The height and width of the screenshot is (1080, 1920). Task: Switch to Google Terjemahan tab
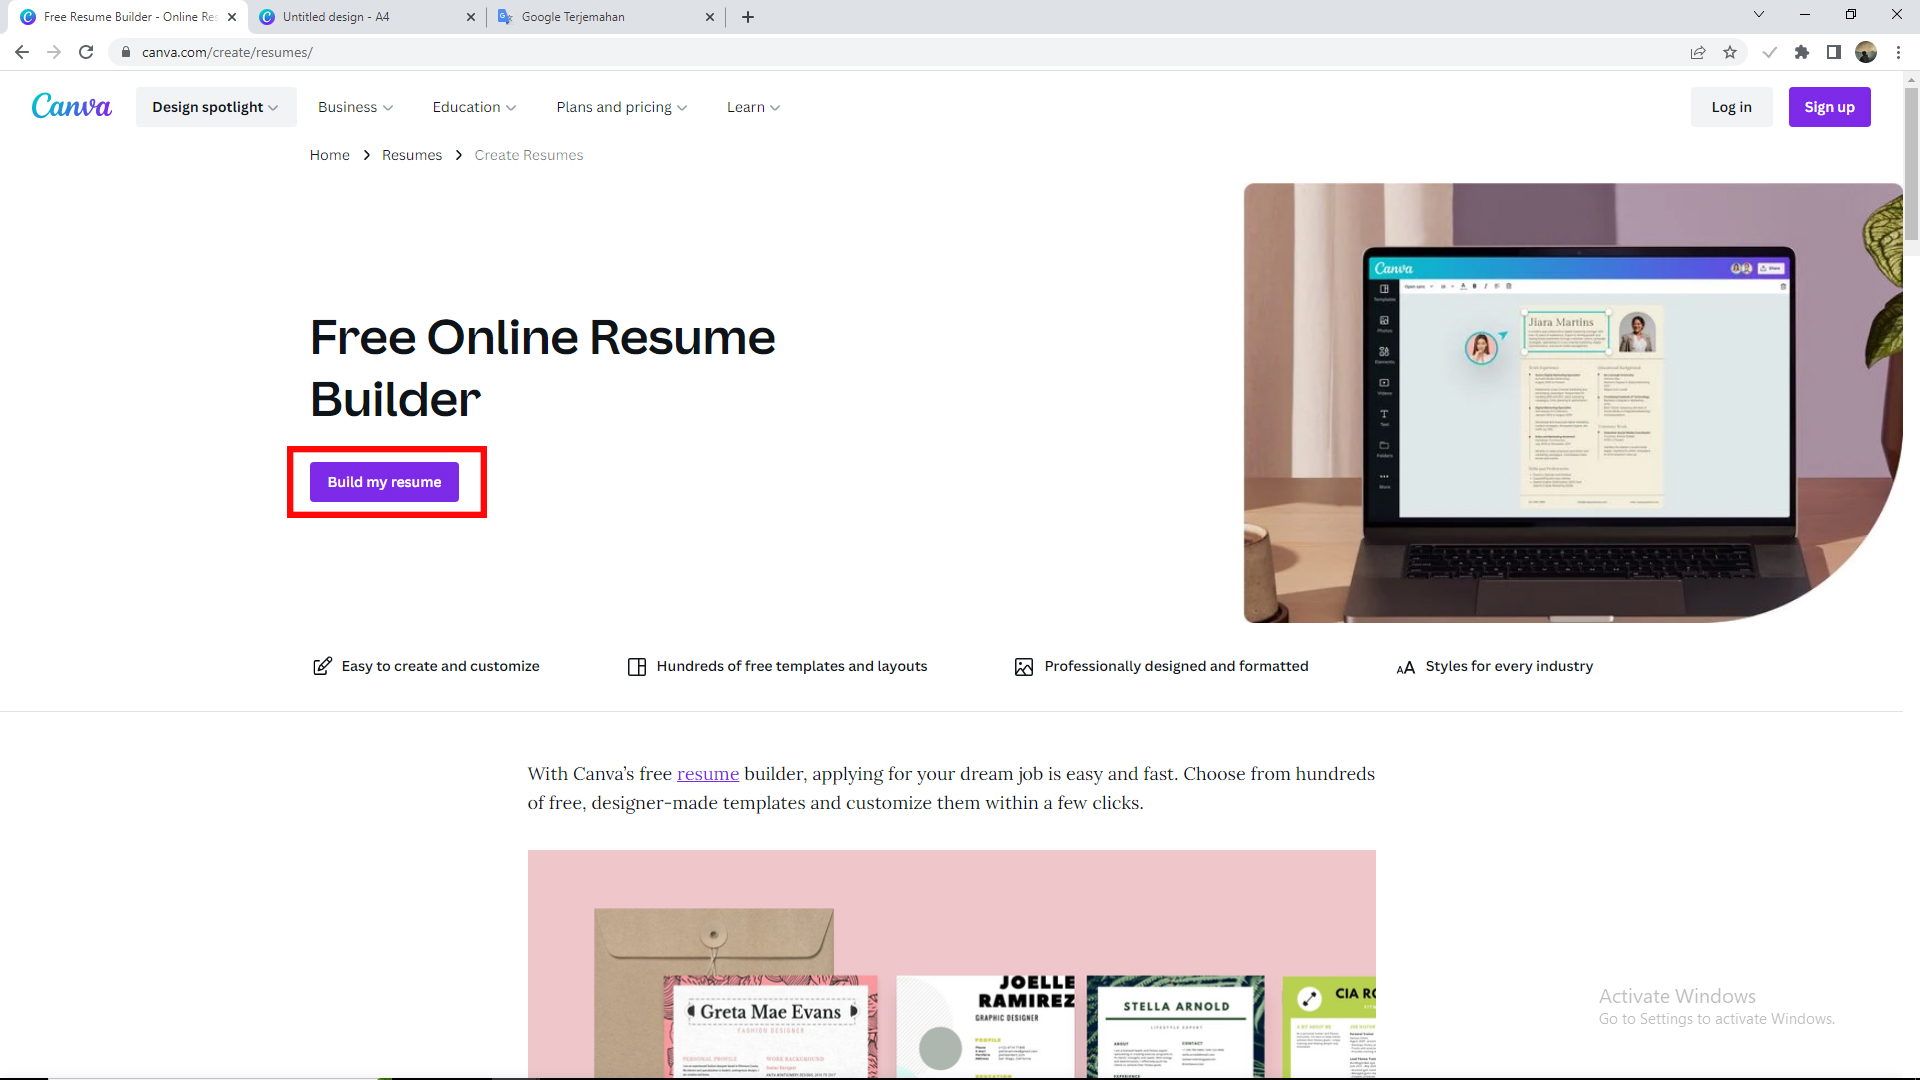pos(606,17)
